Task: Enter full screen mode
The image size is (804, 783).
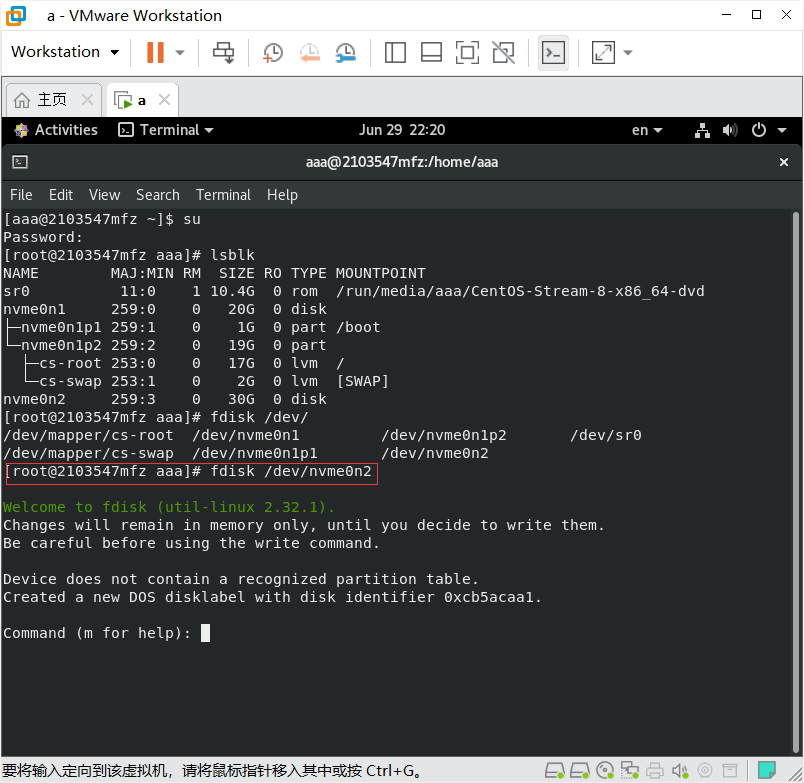Action: pos(467,52)
